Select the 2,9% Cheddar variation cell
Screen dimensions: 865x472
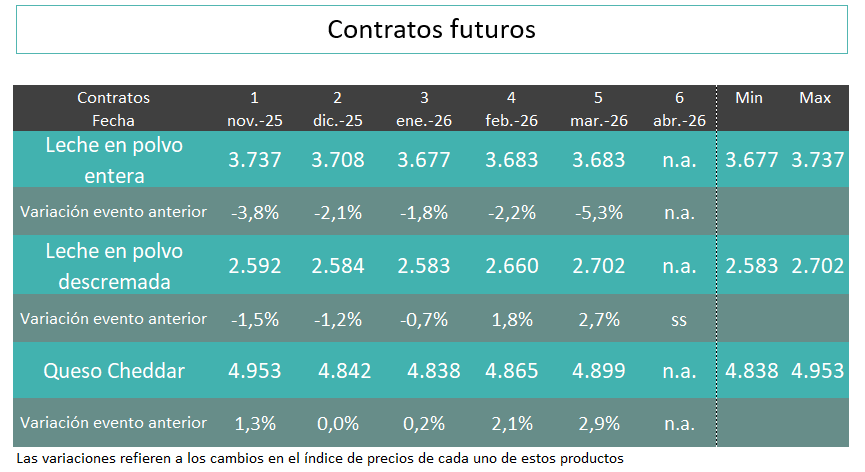[x=598, y=424]
